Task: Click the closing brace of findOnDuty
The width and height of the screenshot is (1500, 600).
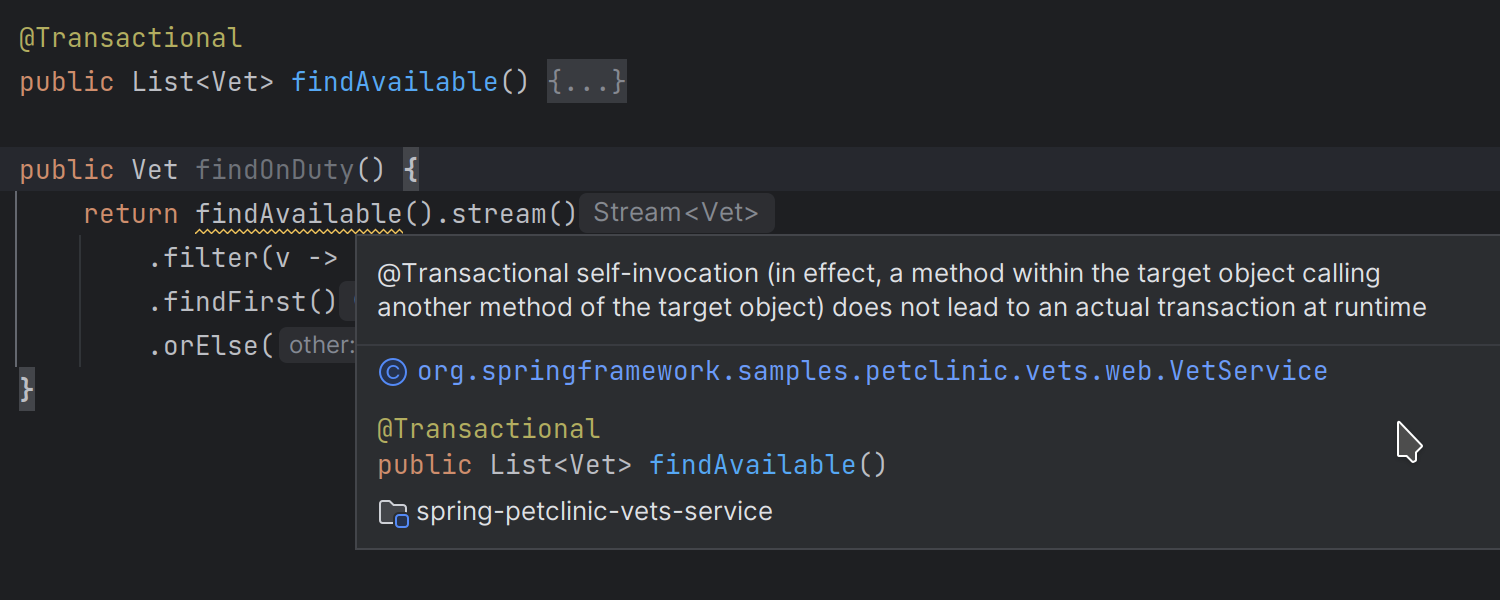Action: coord(27,390)
